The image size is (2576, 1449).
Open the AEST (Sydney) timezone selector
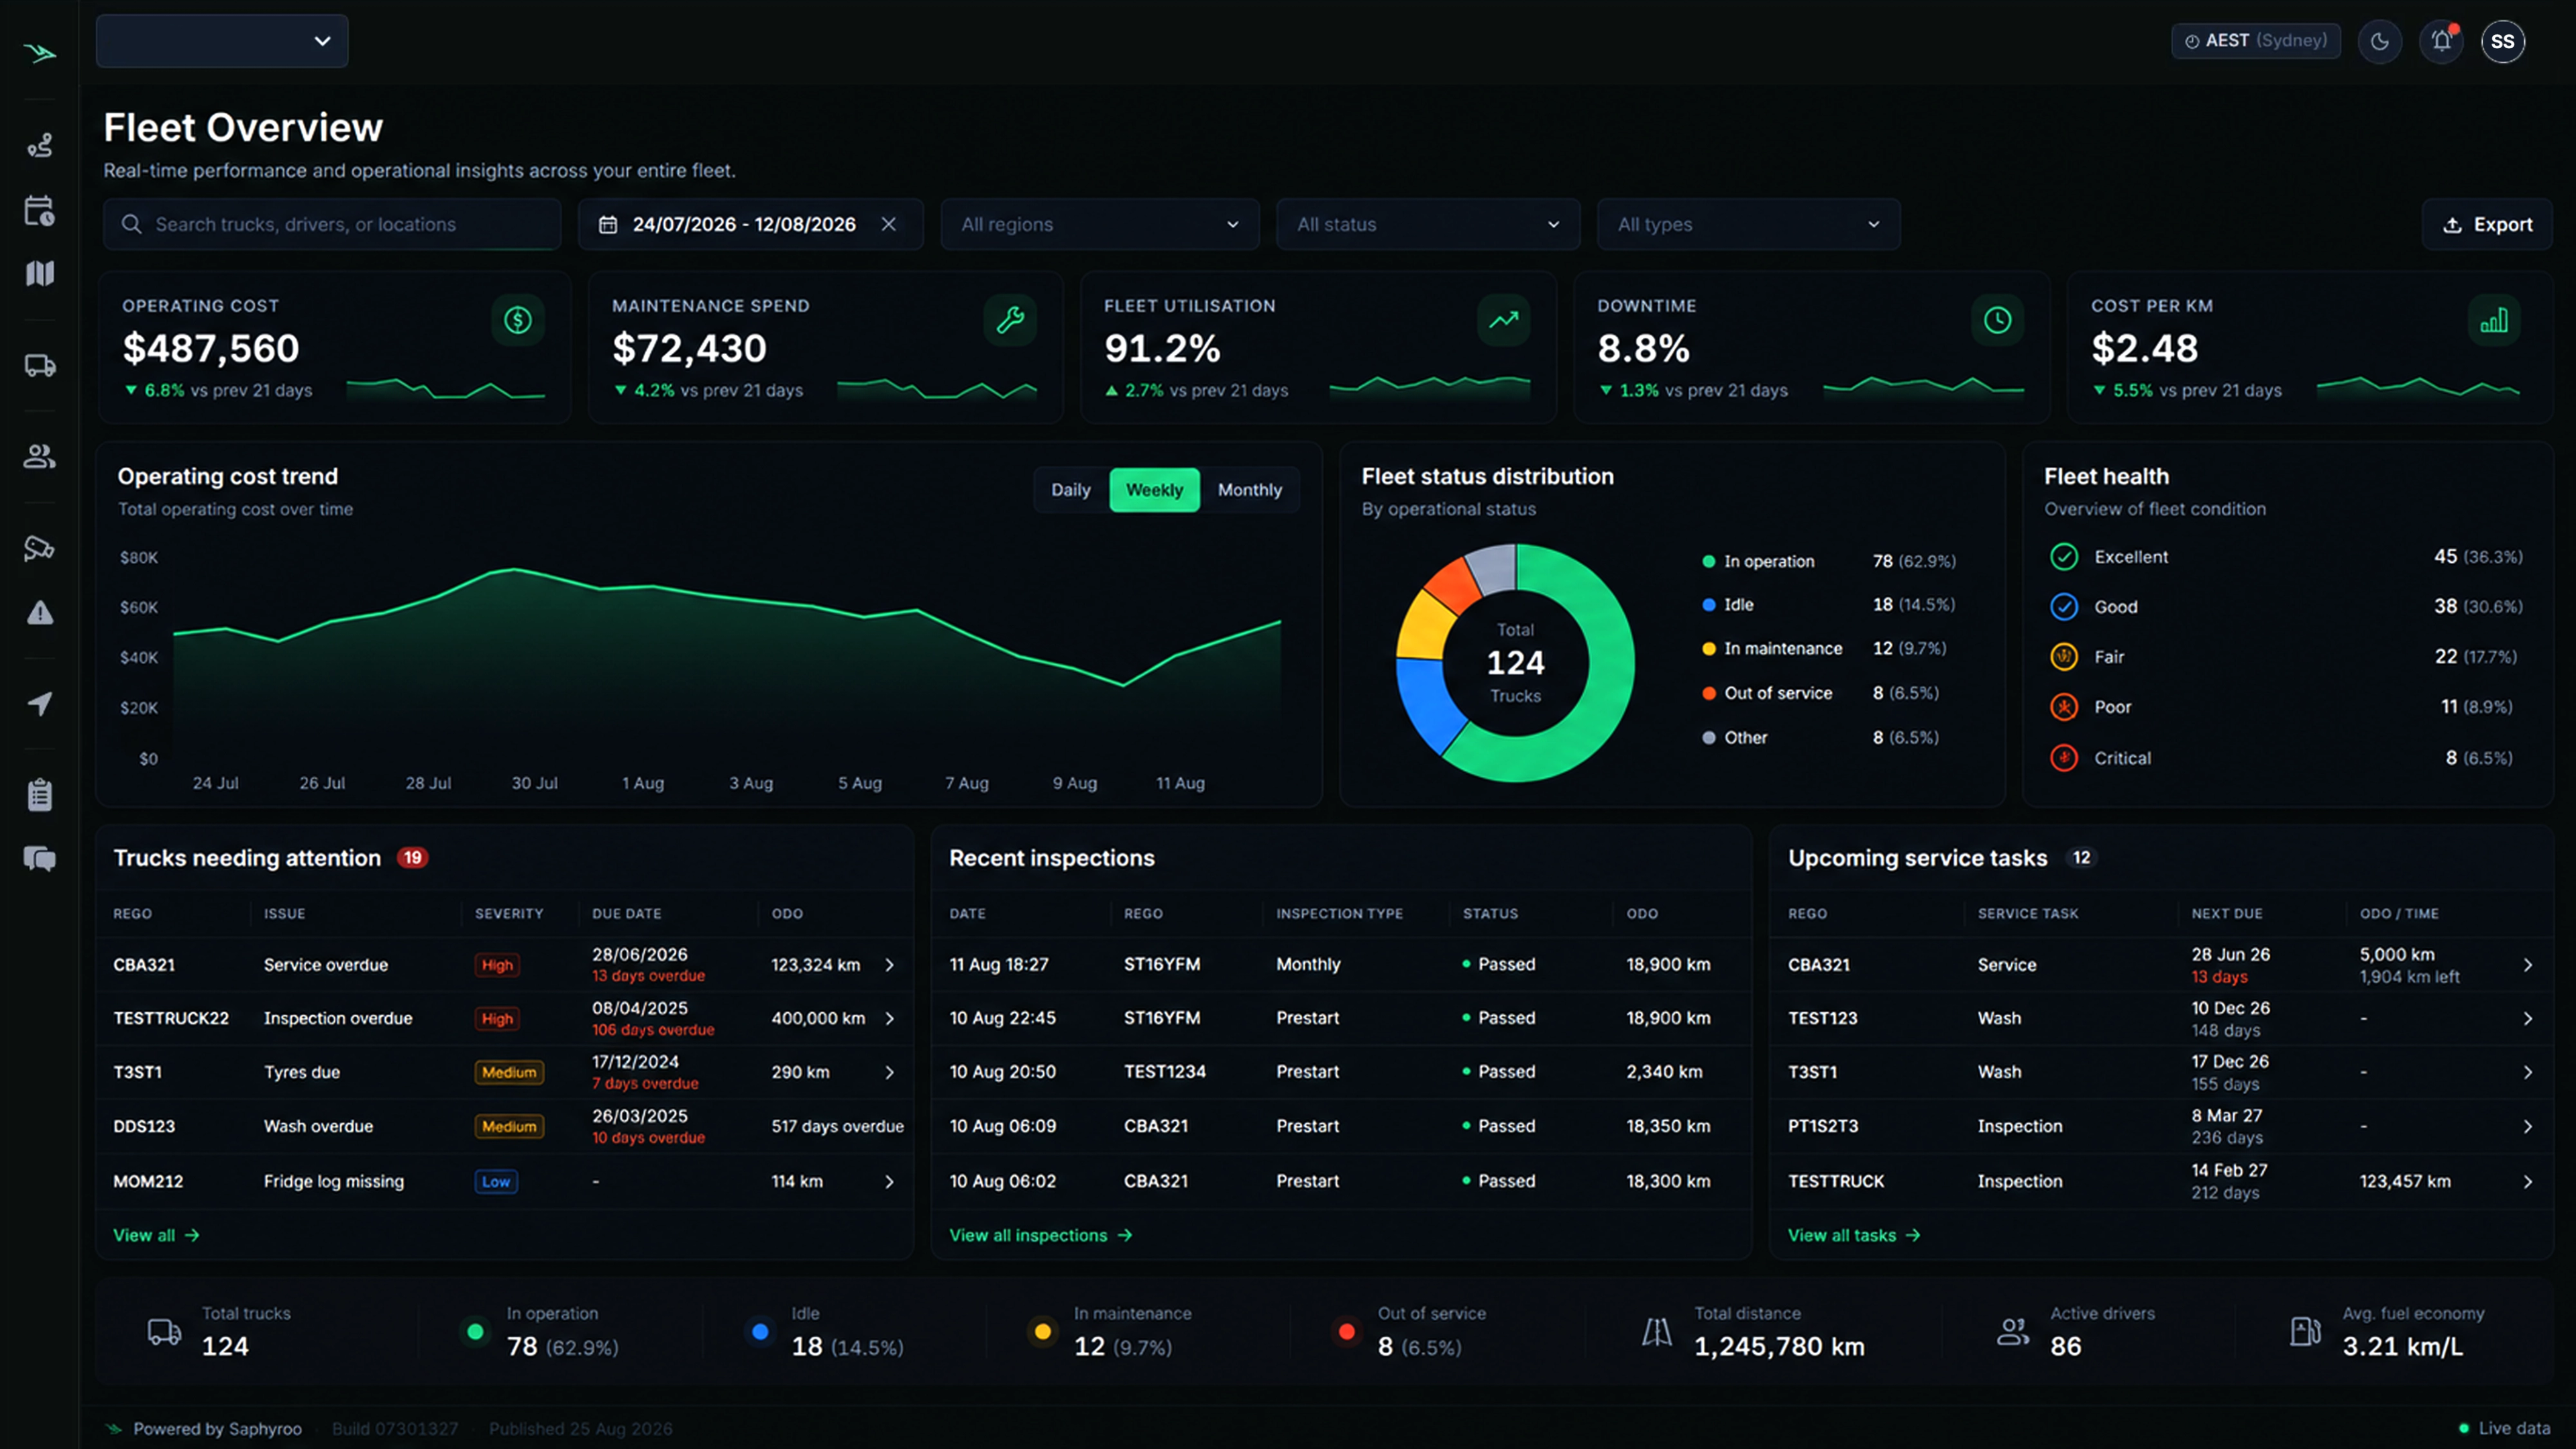(x=2256, y=41)
